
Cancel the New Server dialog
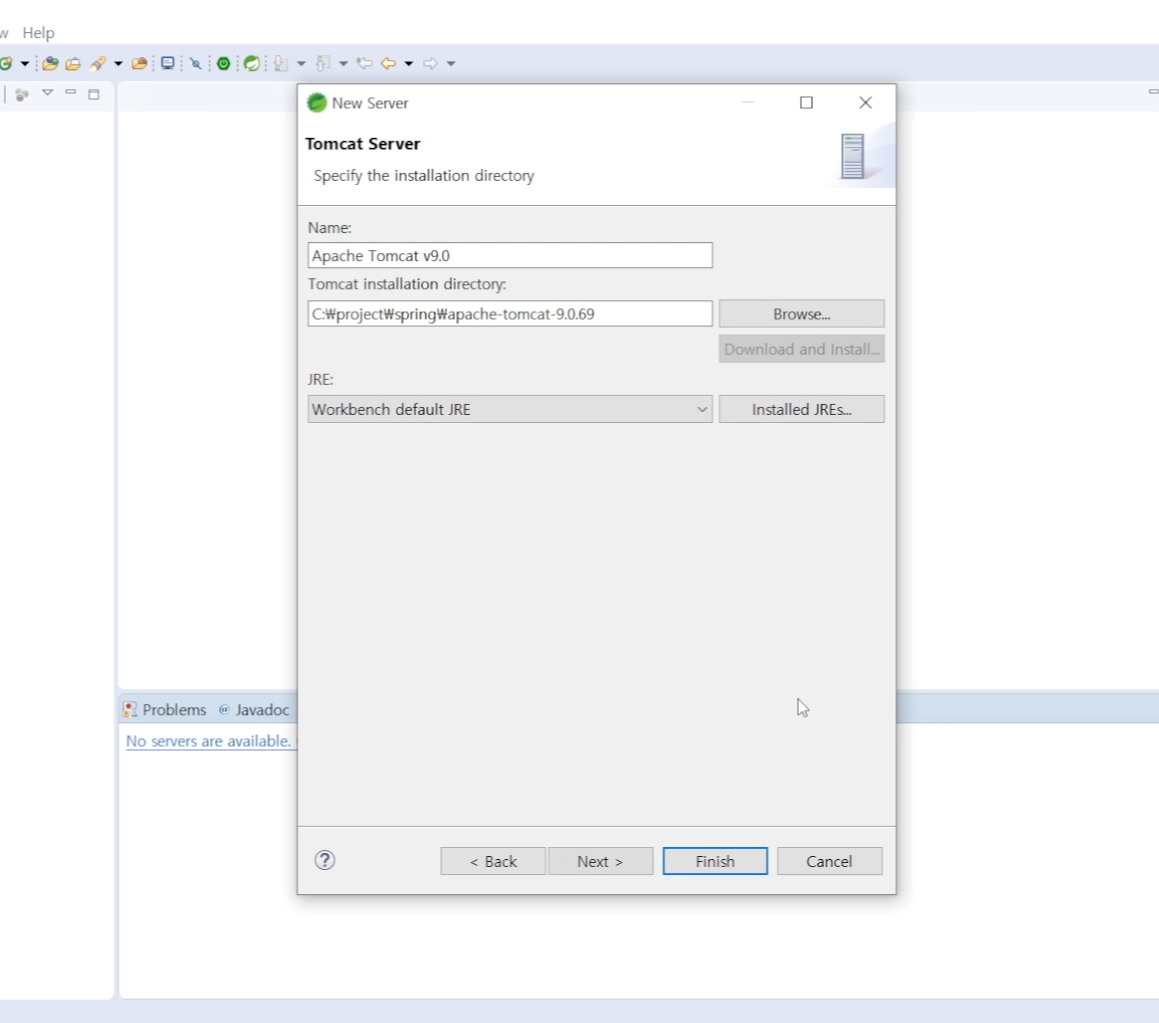(829, 861)
